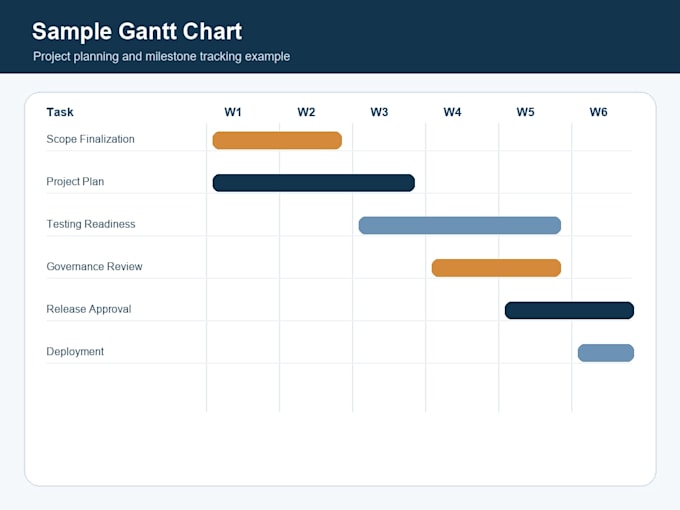The image size is (680, 510).
Task: Click the Sample Gantt Chart title
Action: click(137, 32)
